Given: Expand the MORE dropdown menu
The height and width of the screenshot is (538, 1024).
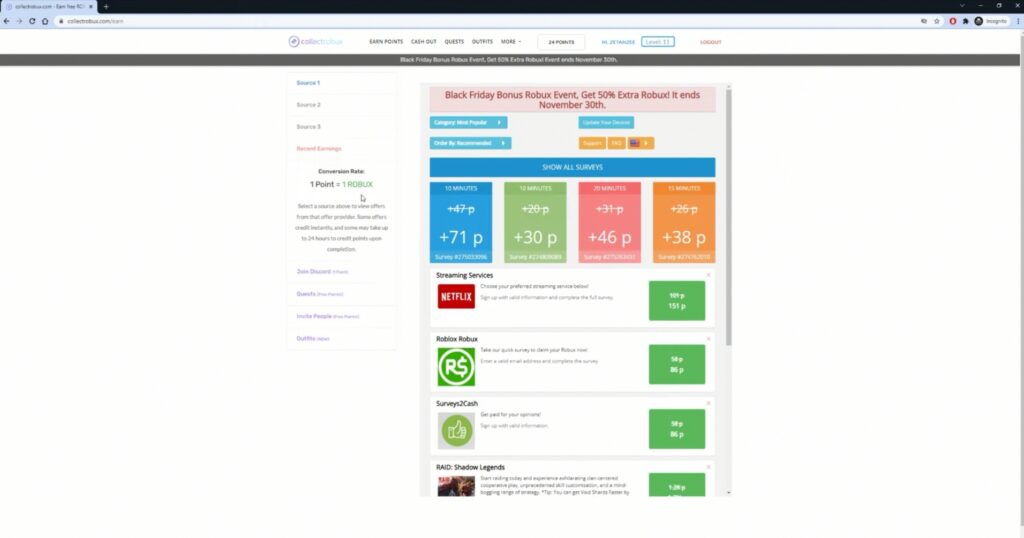Looking at the screenshot, I should [x=511, y=42].
